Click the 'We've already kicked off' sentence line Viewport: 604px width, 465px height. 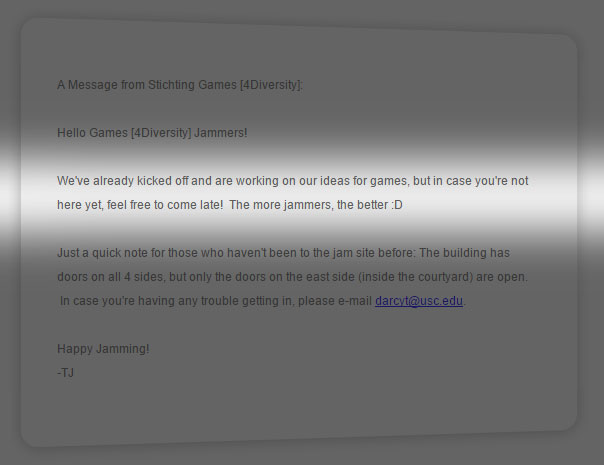292,181
